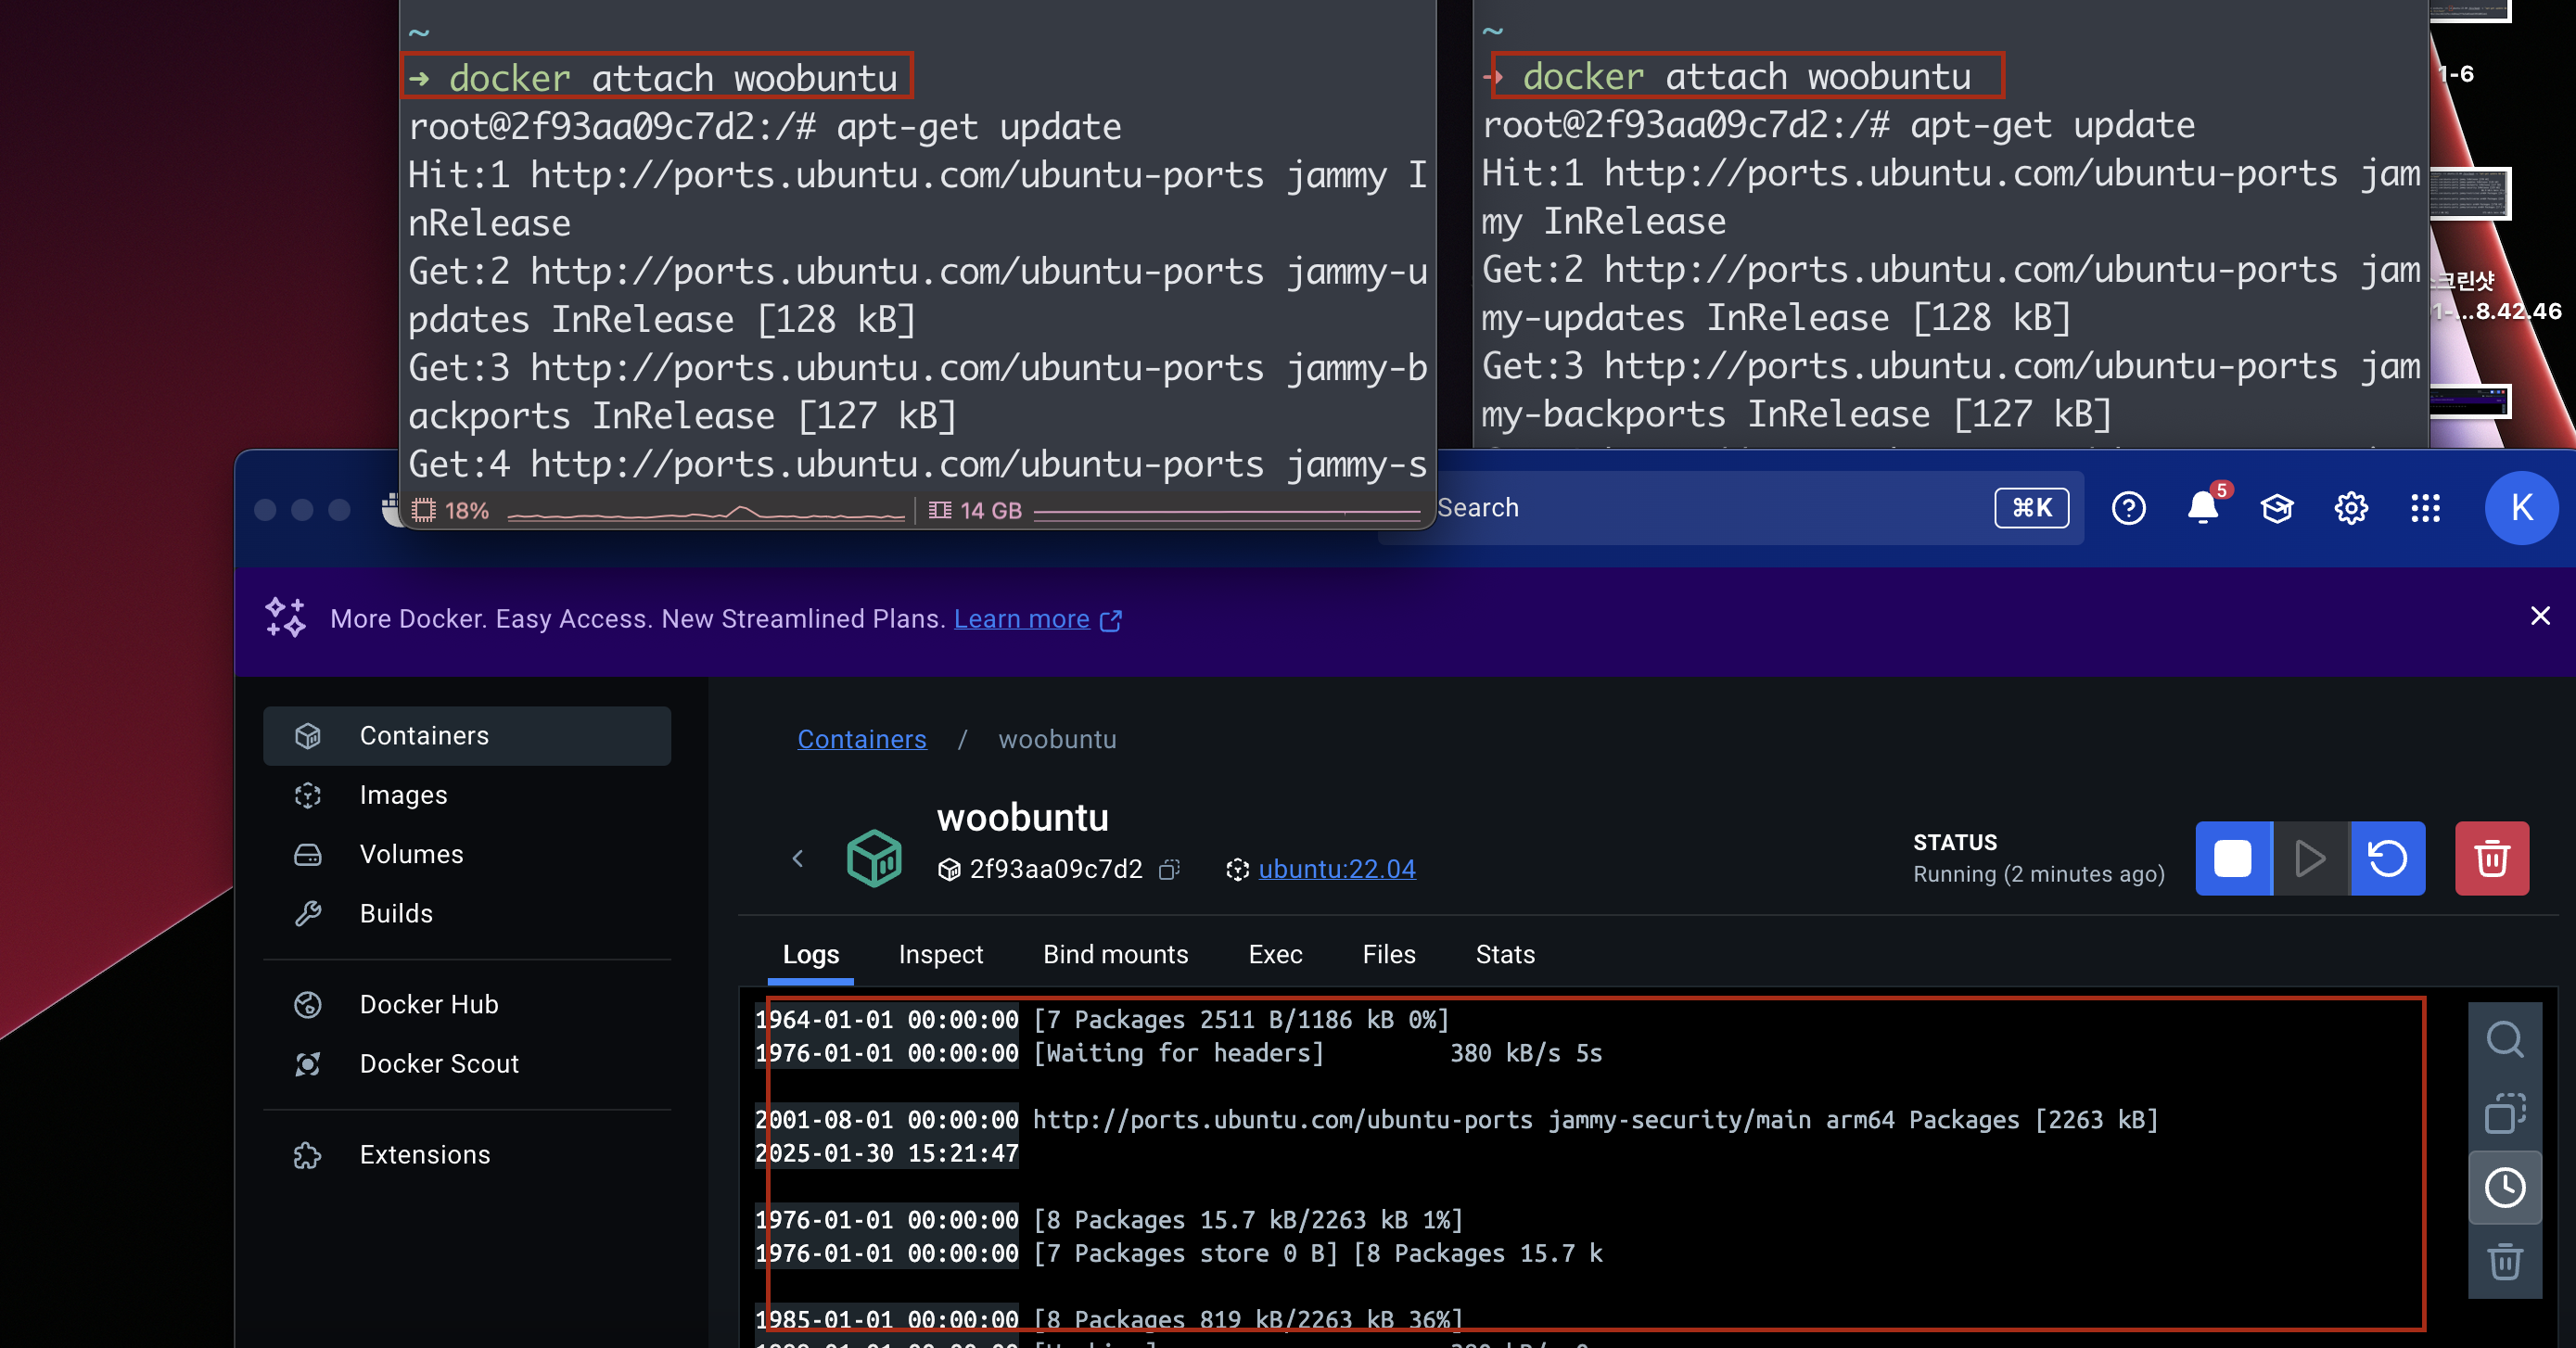Click the log line '[Waiting for headers]'
The image size is (2576, 1348).
(x=1178, y=1054)
